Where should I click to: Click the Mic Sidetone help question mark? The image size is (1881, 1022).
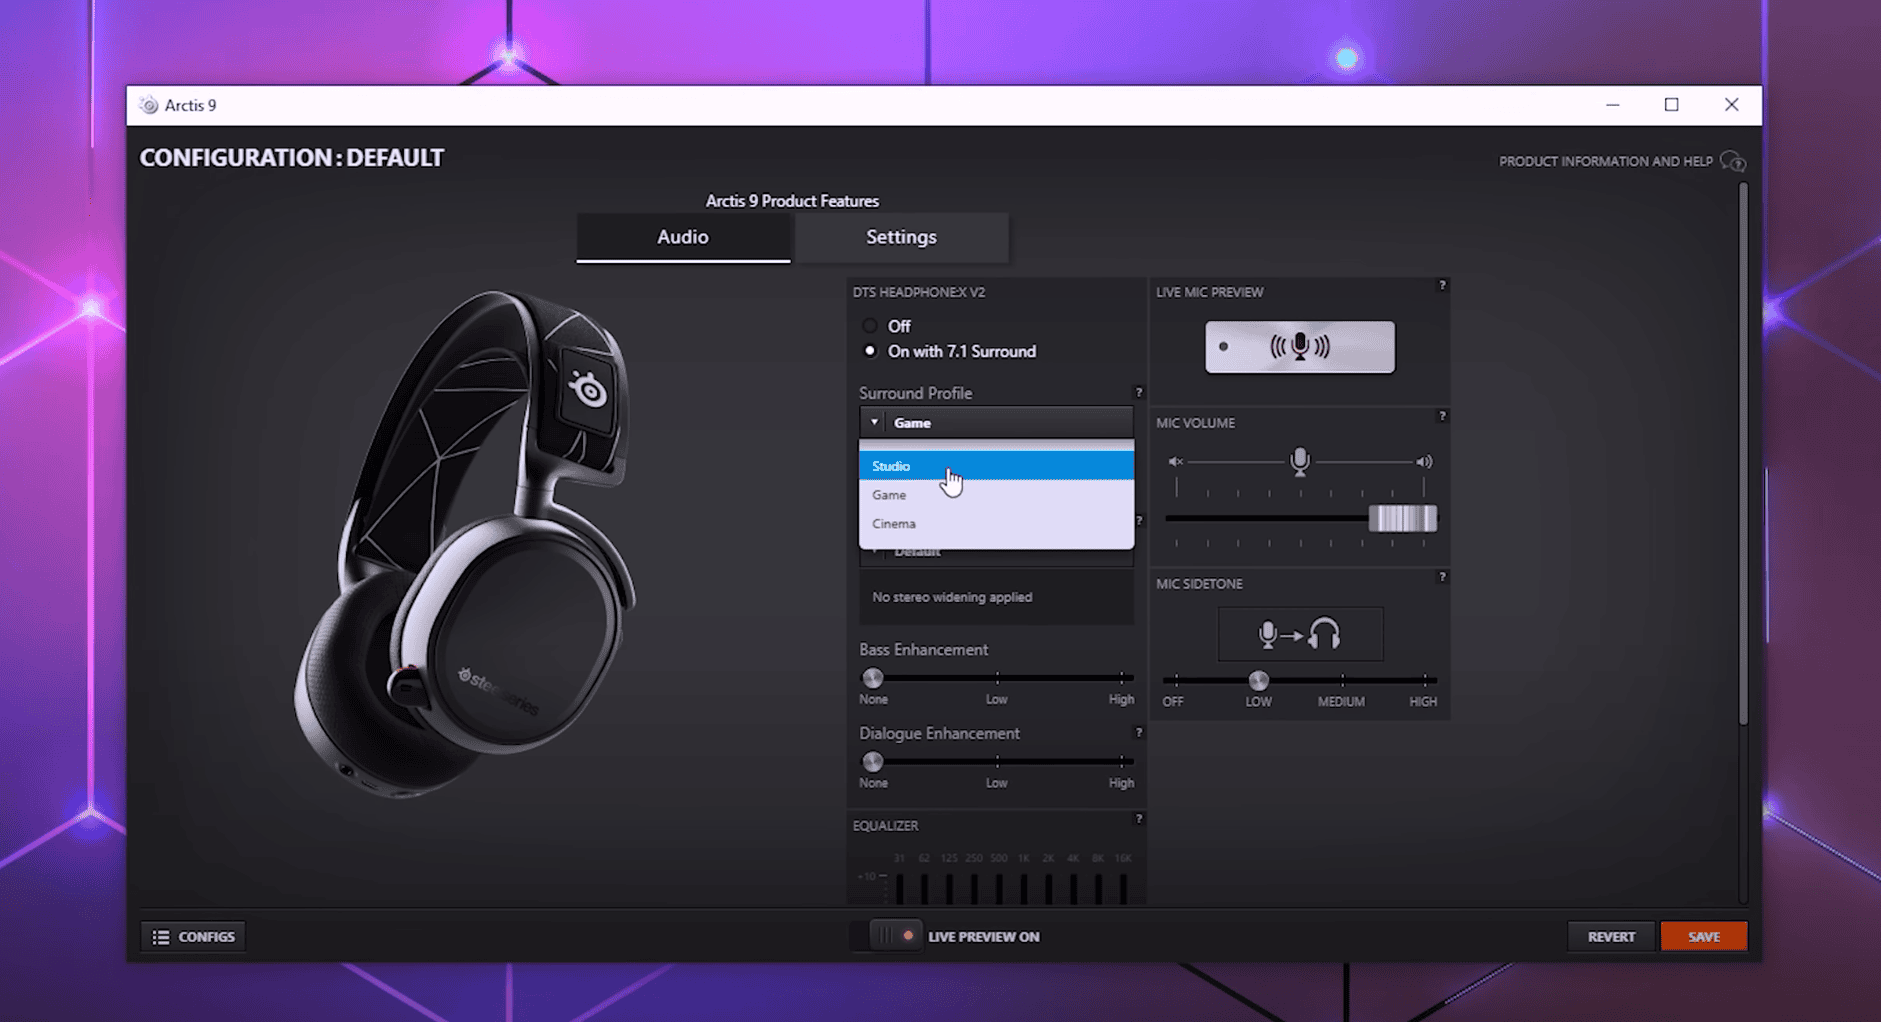click(x=1442, y=577)
